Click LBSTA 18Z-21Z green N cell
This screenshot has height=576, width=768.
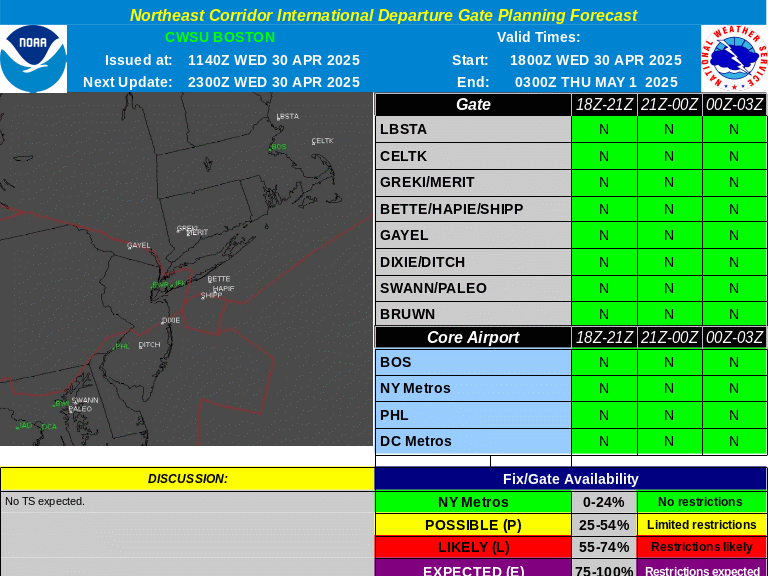(x=604, y=129)
